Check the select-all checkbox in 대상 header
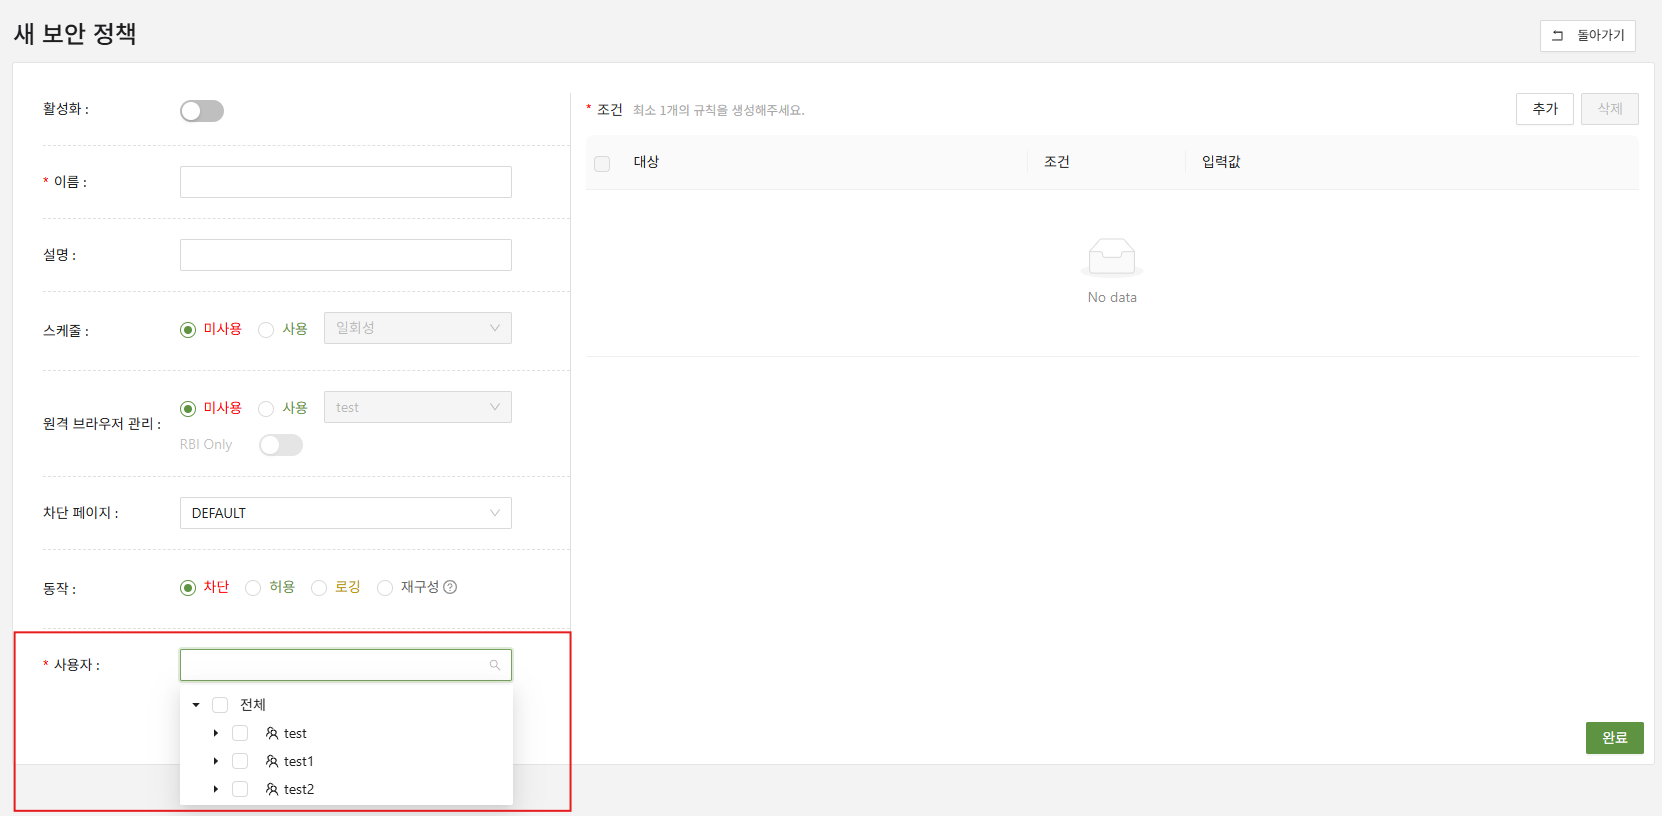1662x816 pixels. 602,163
